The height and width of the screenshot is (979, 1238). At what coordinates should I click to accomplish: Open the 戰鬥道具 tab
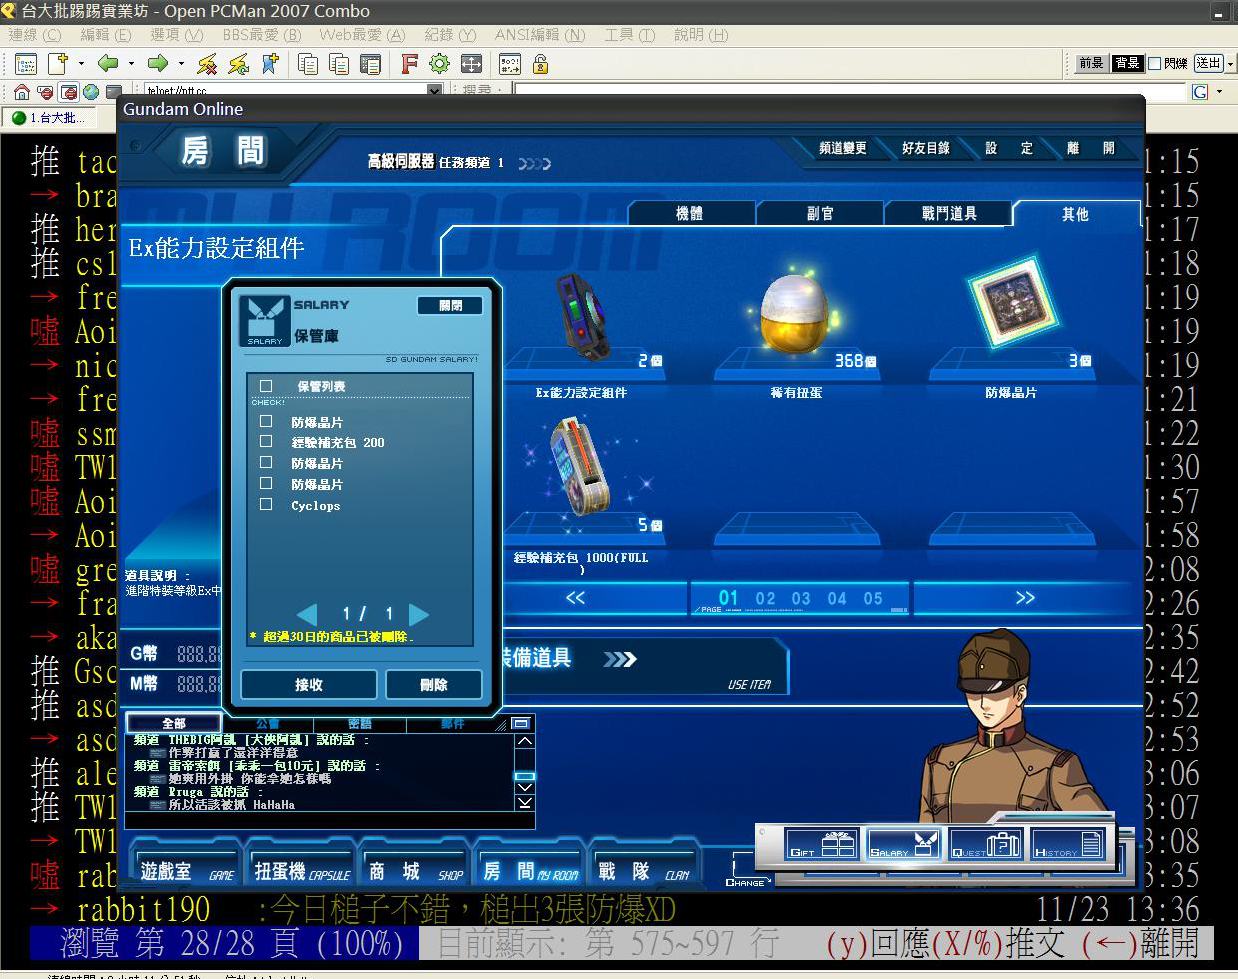point(948,213)
